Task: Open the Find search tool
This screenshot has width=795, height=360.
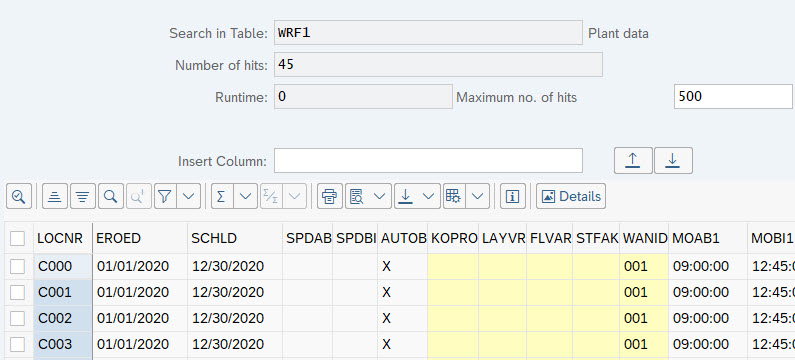Action: point(111,196)
